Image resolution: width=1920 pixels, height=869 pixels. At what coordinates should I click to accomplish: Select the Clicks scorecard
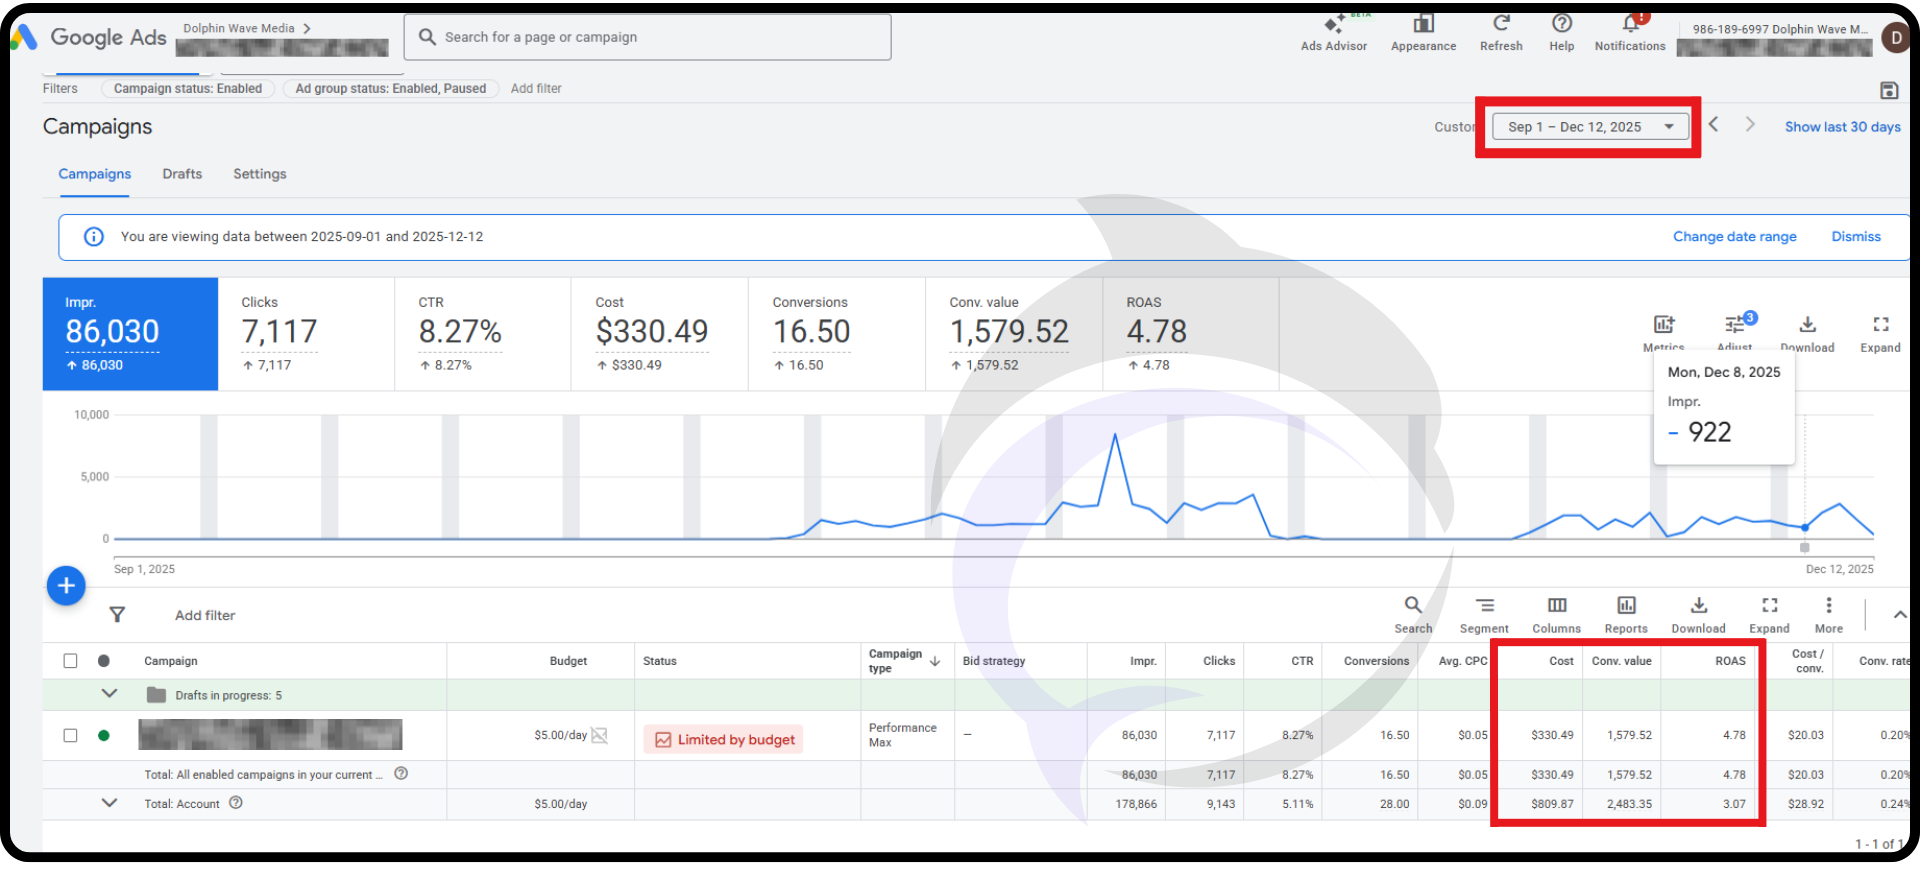pyautogui.click(x=307, y=334)
